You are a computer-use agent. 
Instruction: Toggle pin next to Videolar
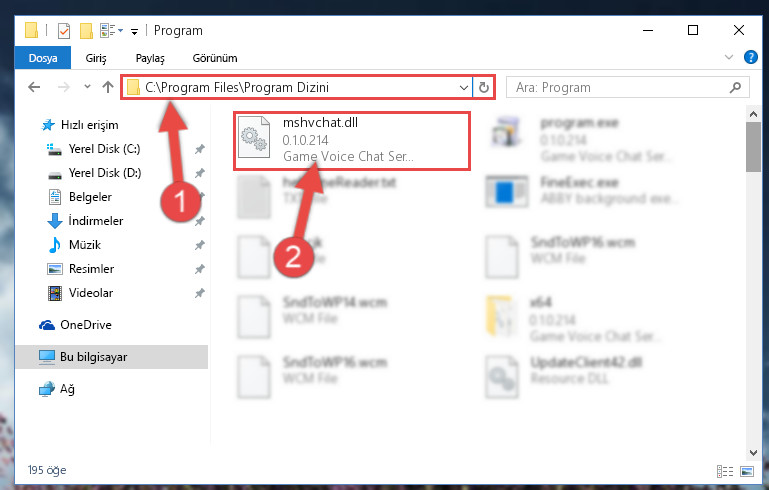(200, 293)
